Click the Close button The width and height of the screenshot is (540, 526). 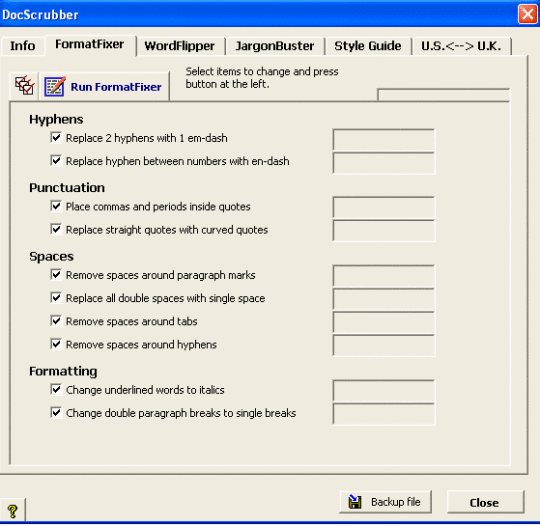485,503
